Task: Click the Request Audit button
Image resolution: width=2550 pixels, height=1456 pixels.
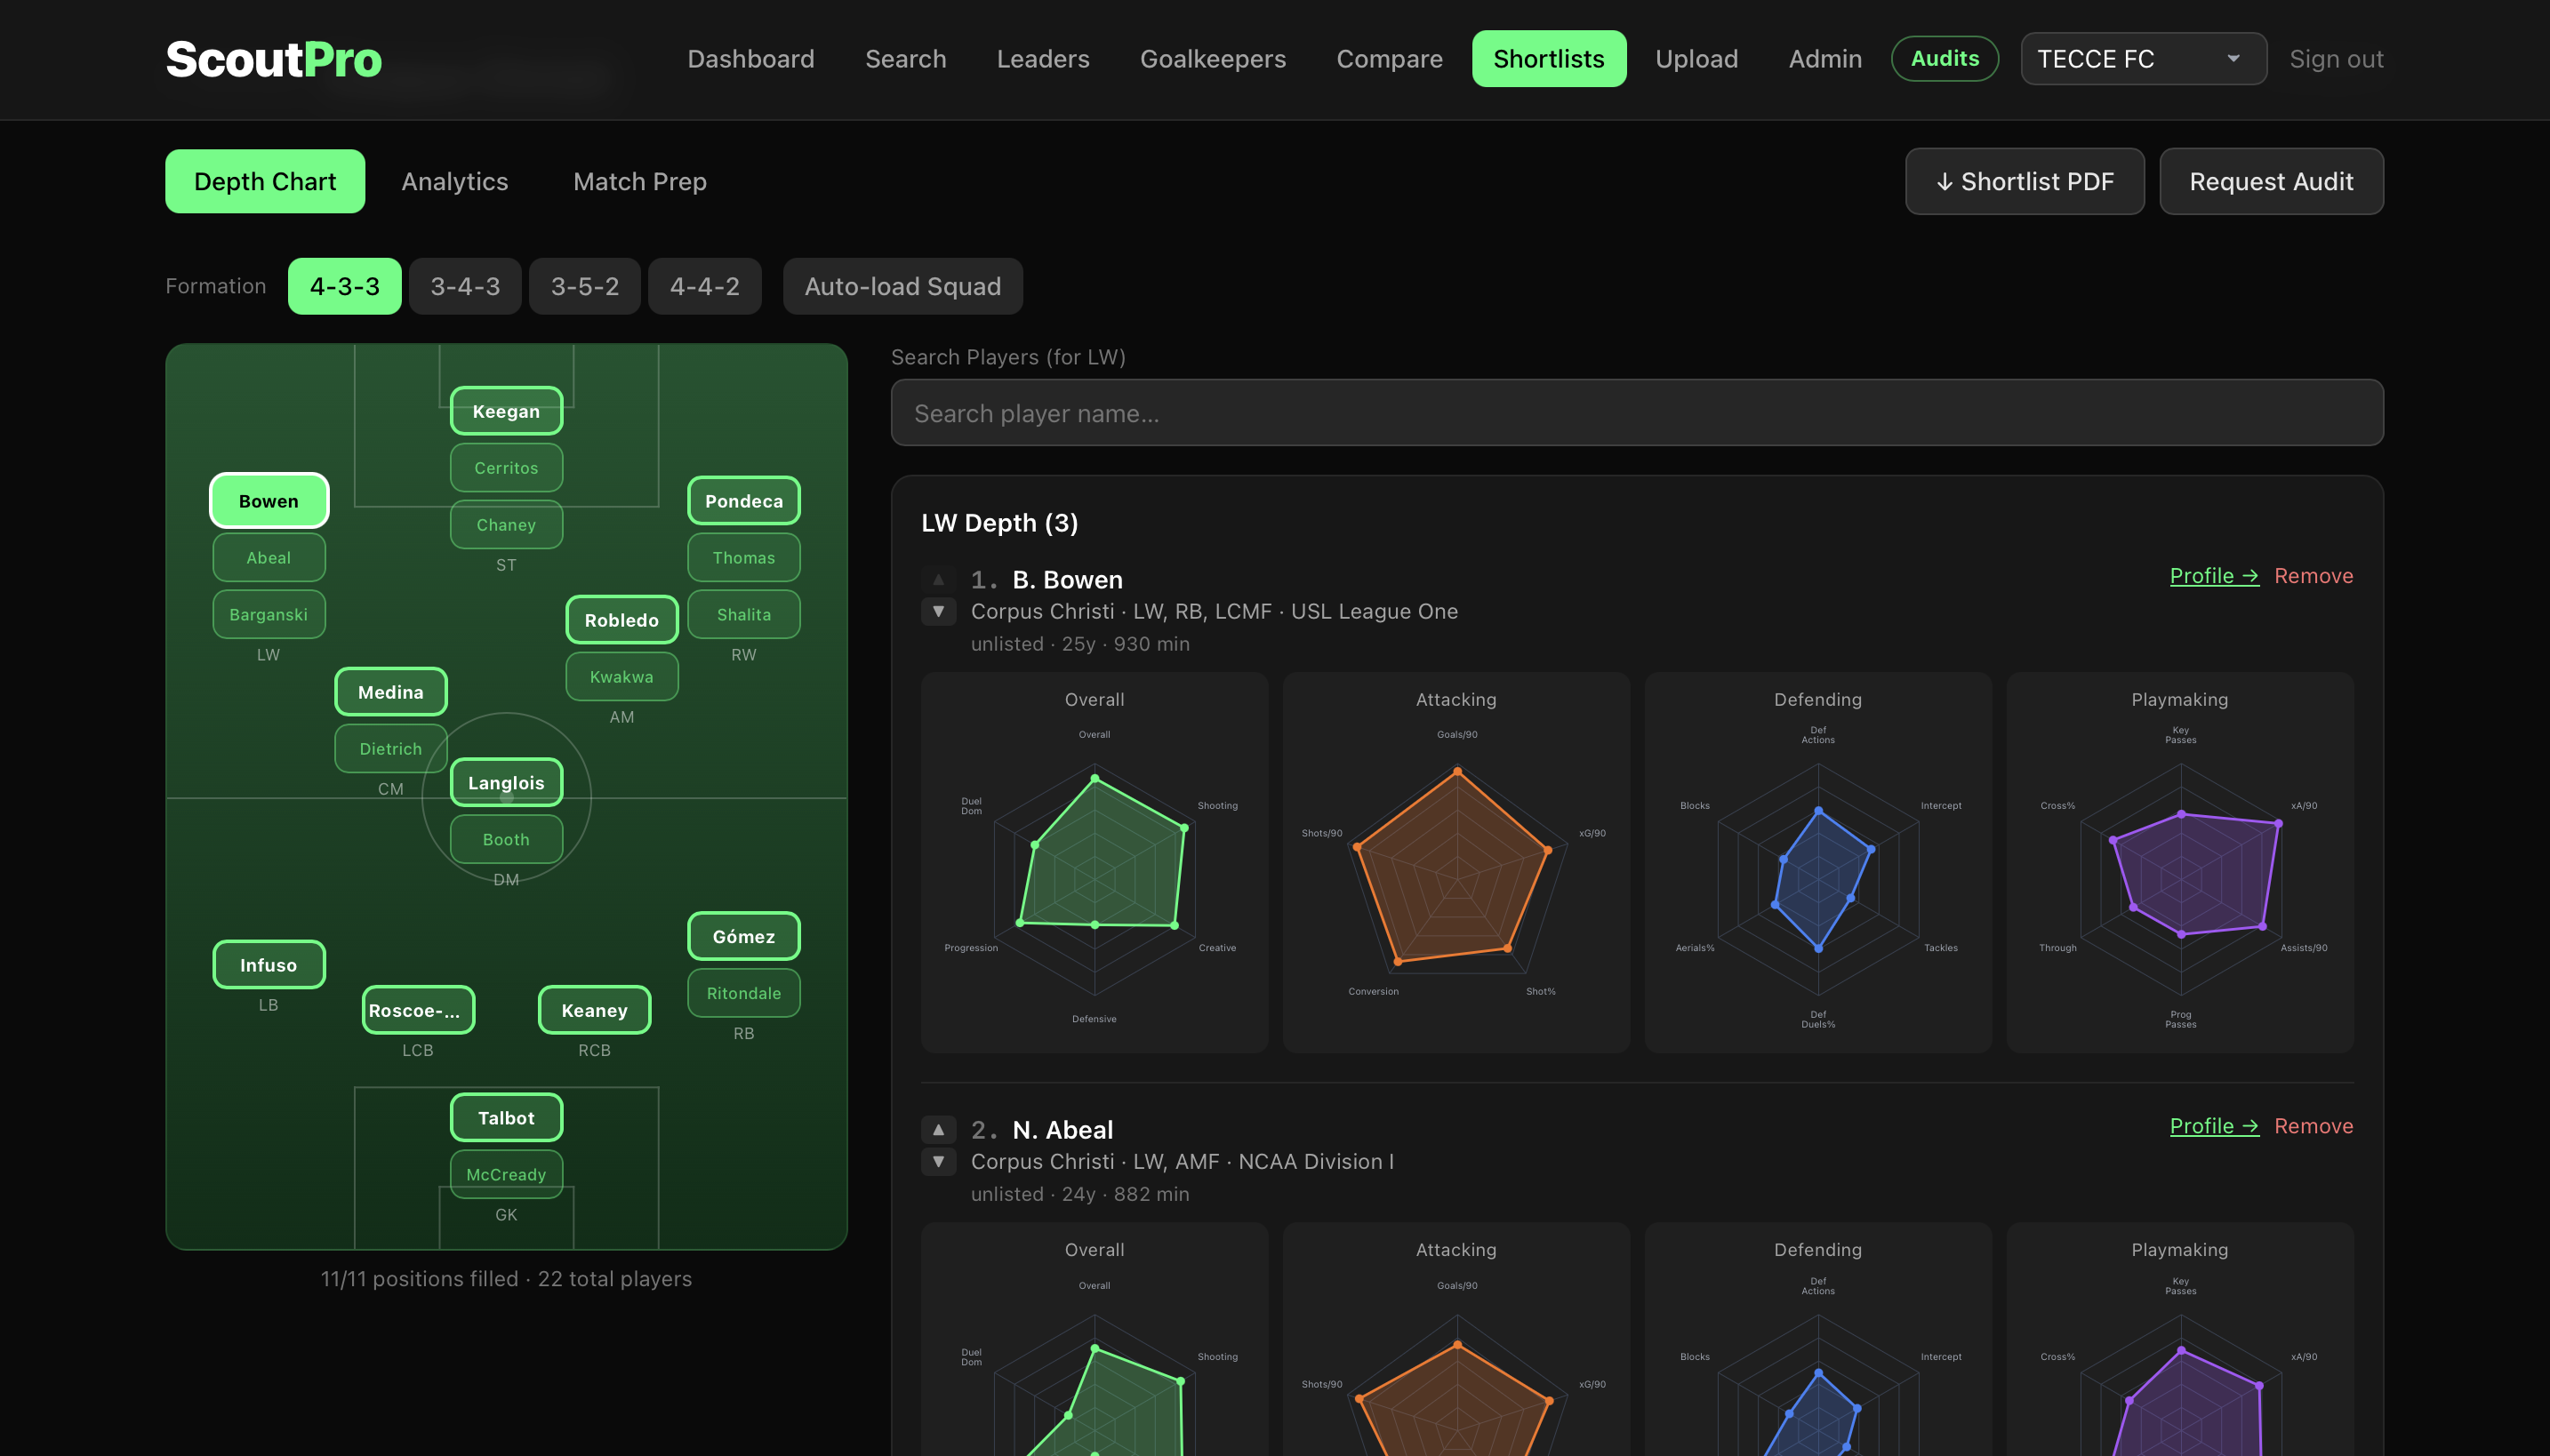Action: [x=2272, y=181]
